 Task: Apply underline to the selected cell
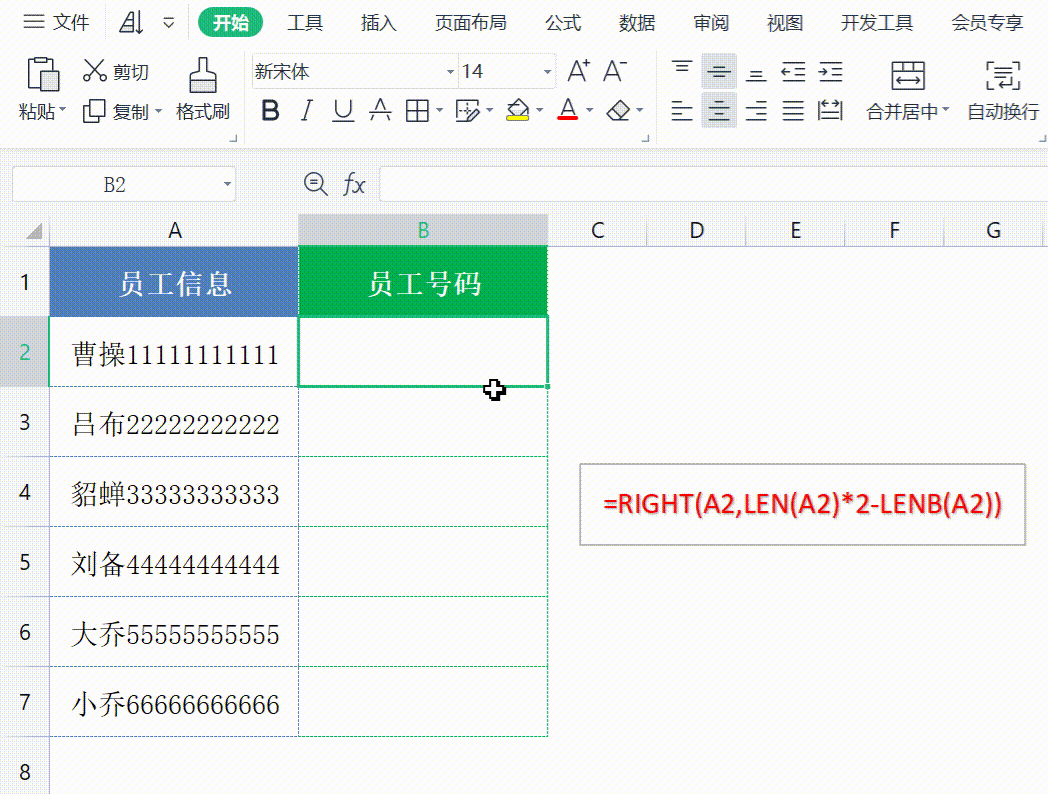click(x=342, y=111)
